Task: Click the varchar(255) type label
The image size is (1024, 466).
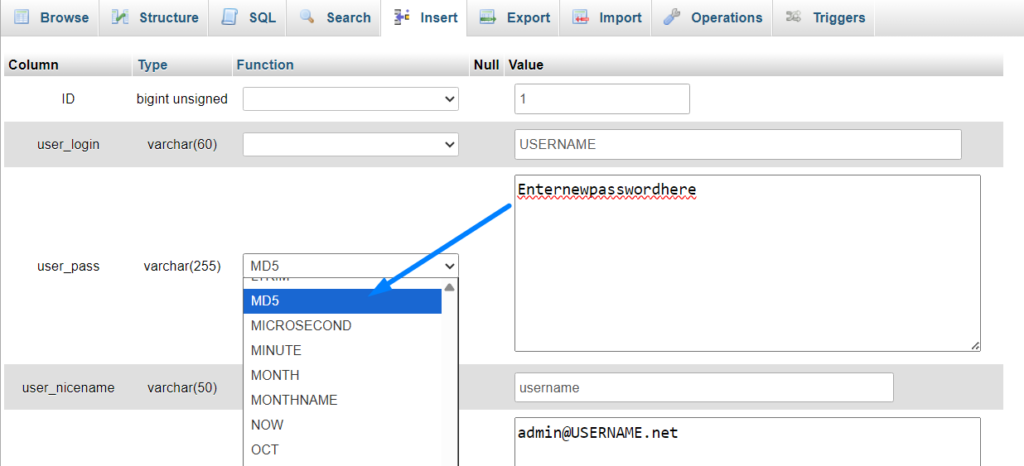Action: 182,266
